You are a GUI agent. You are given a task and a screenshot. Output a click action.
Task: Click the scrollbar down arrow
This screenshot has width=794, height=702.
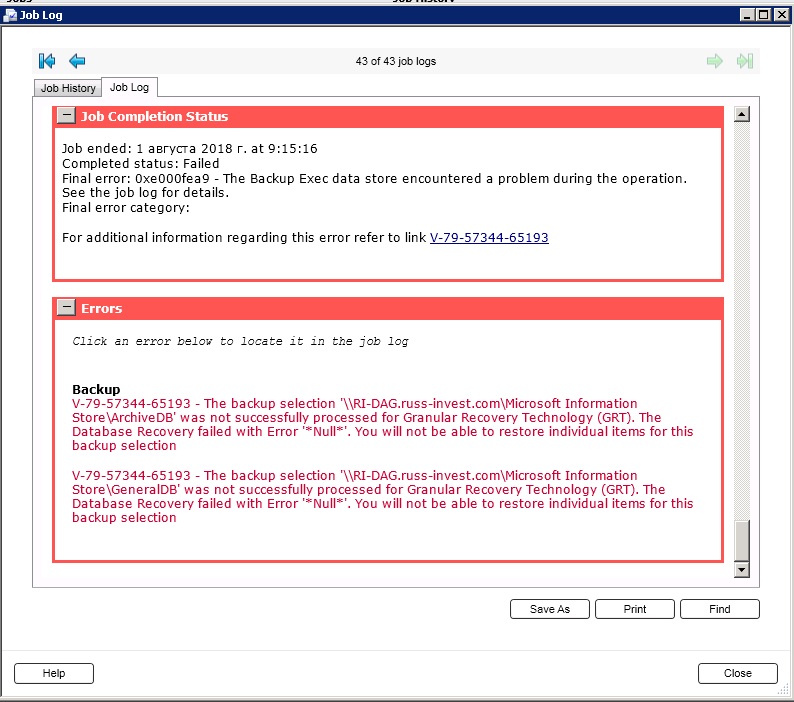tap(741, 569)
